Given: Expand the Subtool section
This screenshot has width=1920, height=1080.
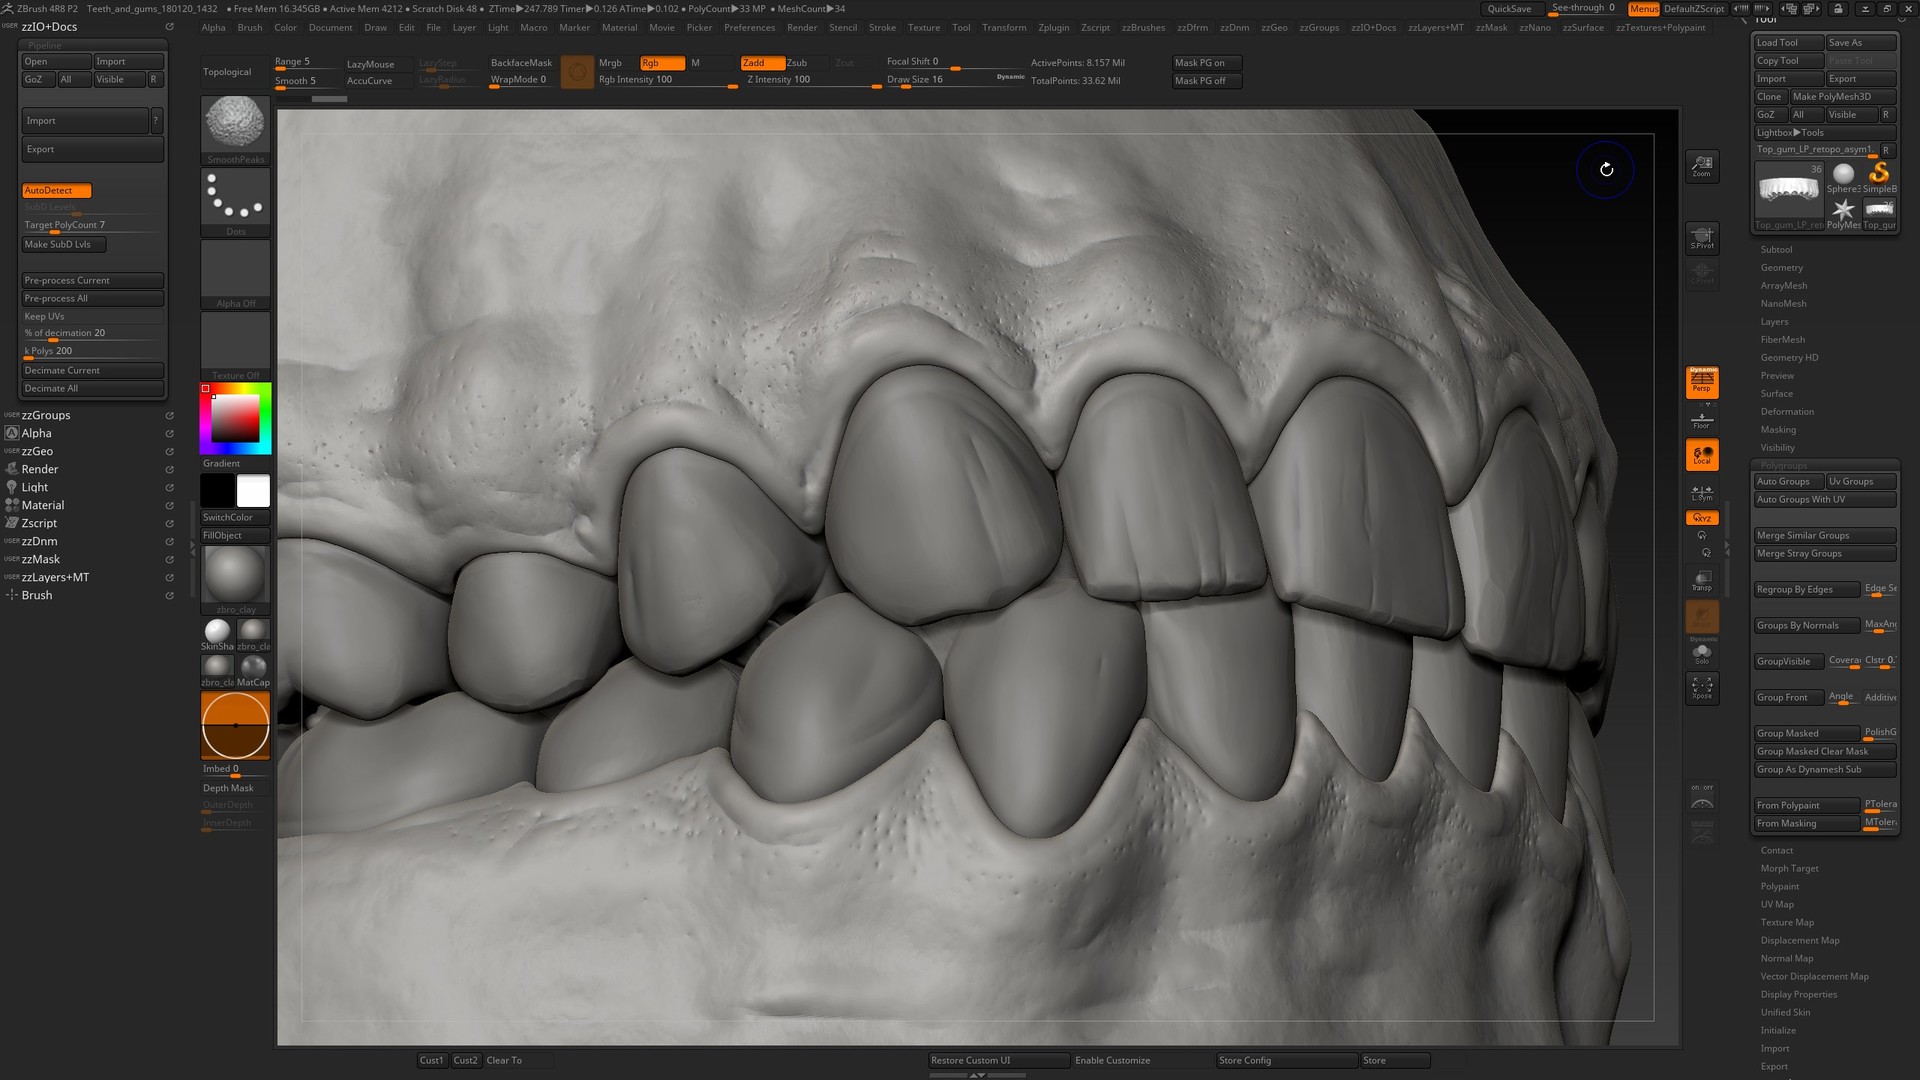Looking at the screenshot, I should pyautogui.click(x=1777, y=249).
